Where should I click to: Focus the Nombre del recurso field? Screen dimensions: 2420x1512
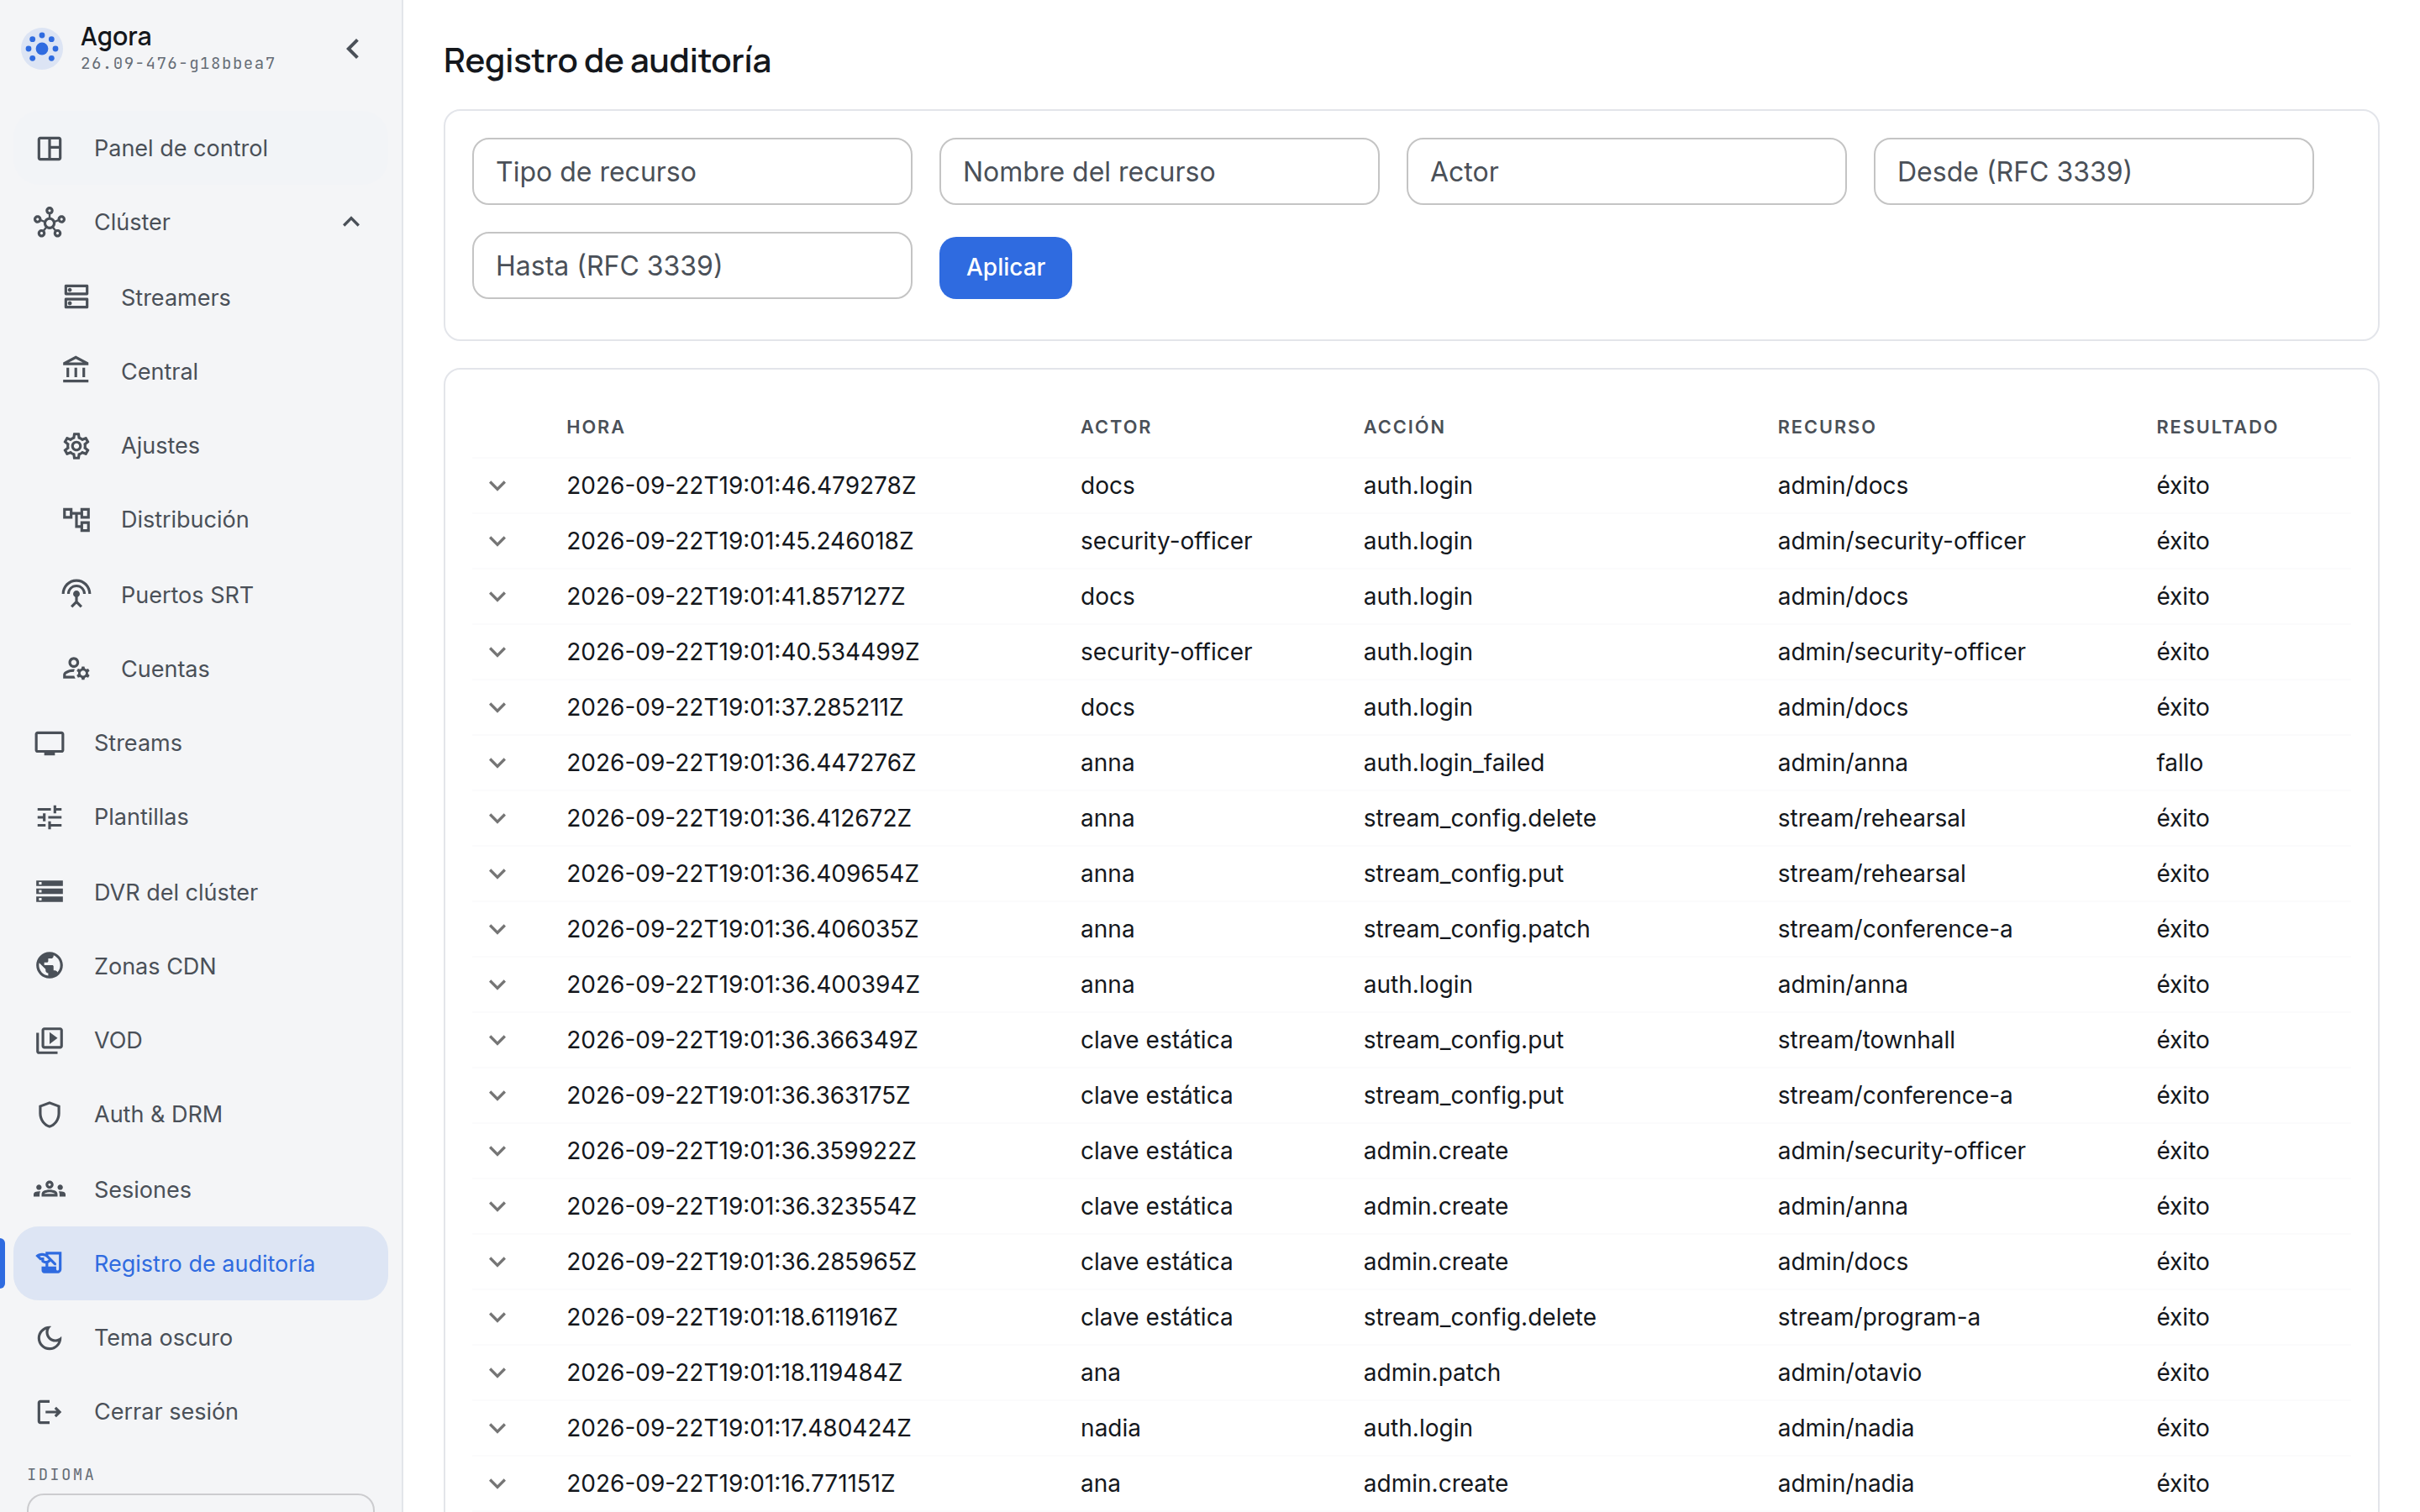(x=1159, y=171)
